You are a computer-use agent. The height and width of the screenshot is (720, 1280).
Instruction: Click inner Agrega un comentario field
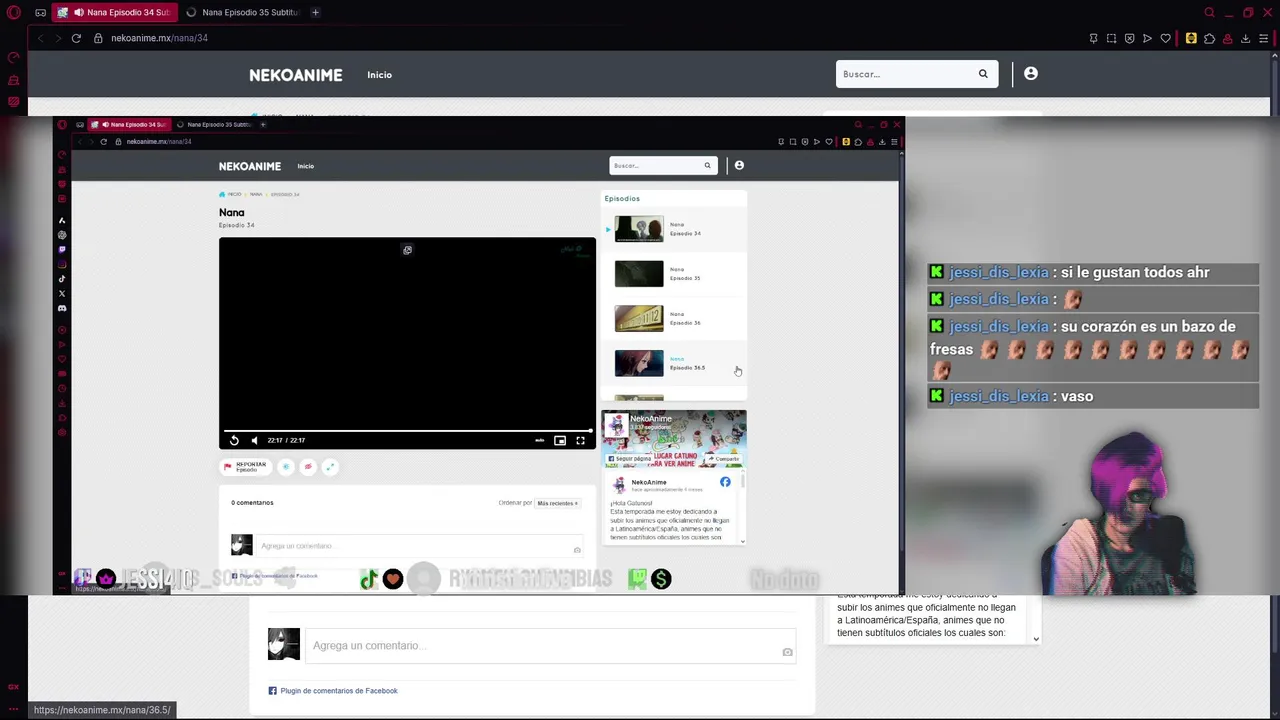pyautogui.click(x=418, y=546)
